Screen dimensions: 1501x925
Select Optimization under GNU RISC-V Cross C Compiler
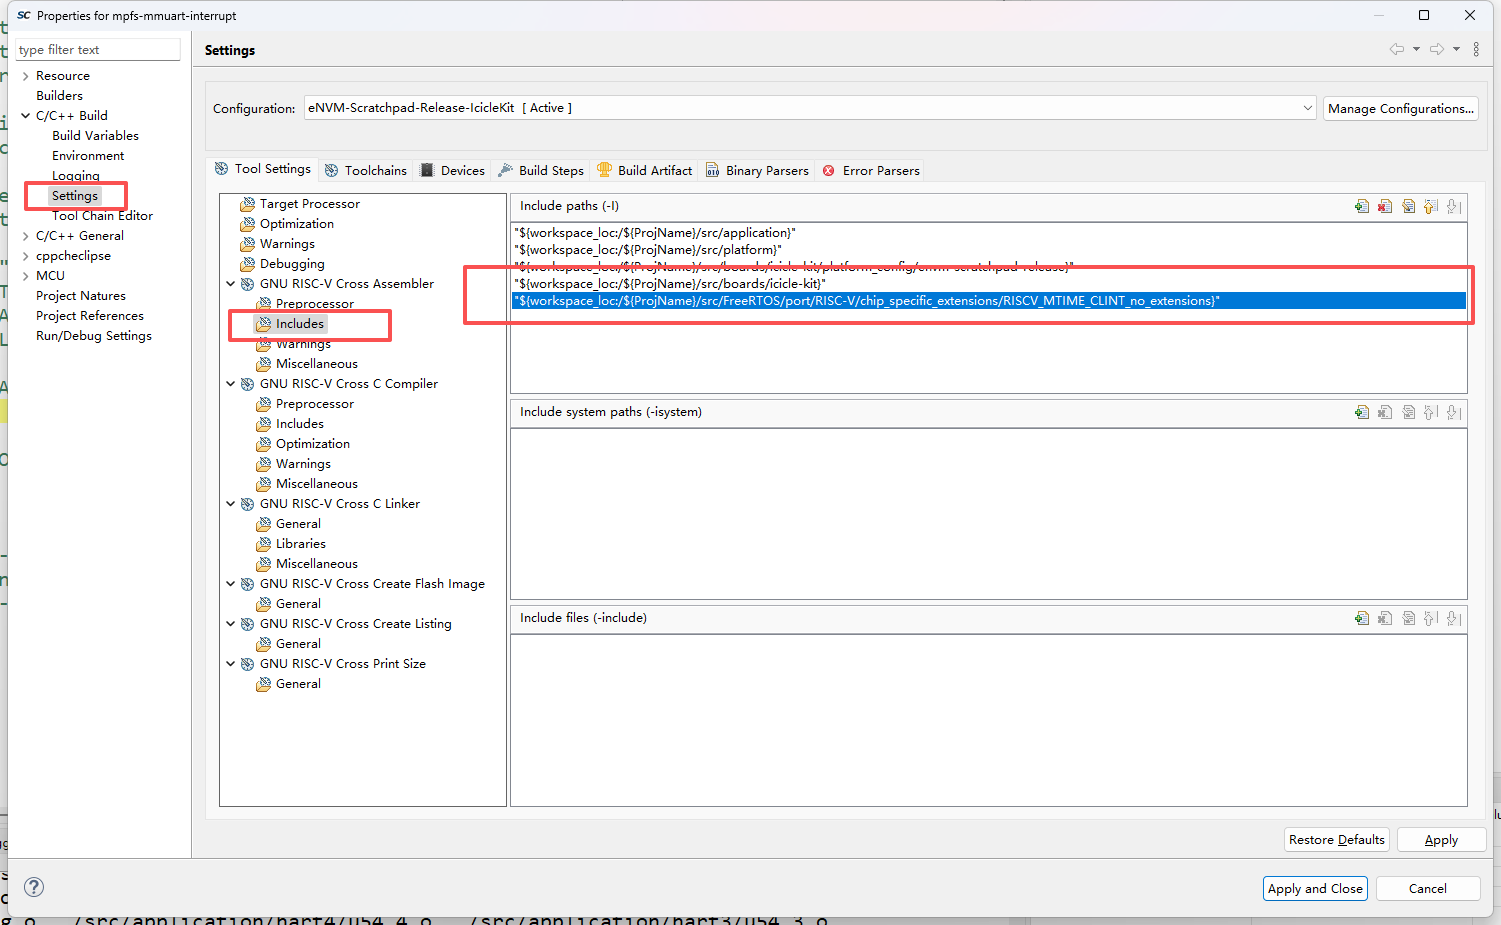click(312, 444)
